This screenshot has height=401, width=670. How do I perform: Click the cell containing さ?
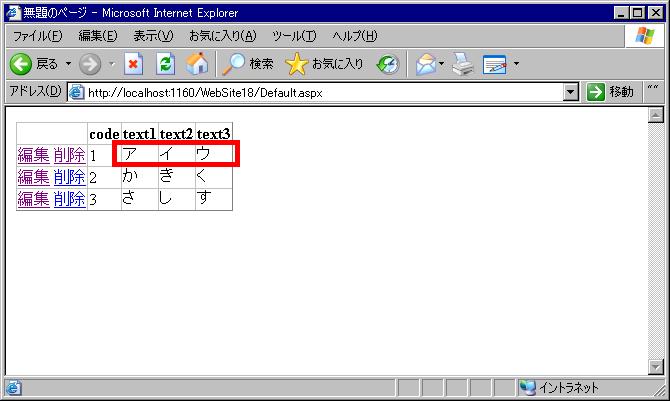[140, 199]
